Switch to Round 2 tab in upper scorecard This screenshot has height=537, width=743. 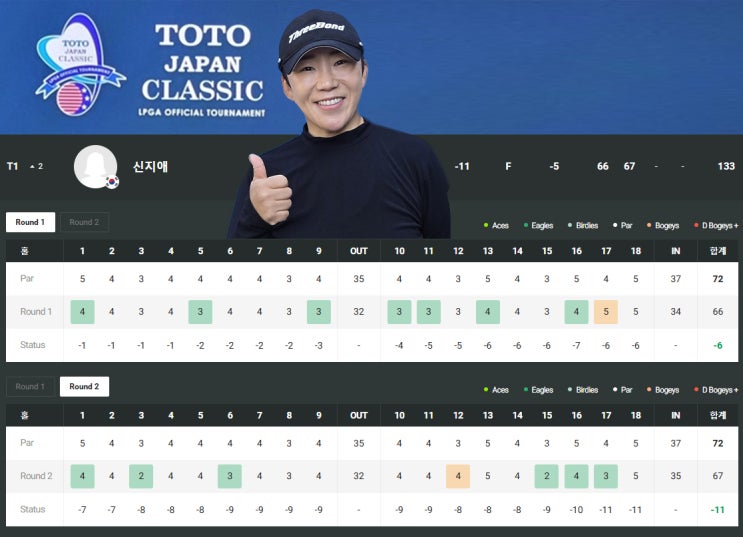tap(84, 222)
